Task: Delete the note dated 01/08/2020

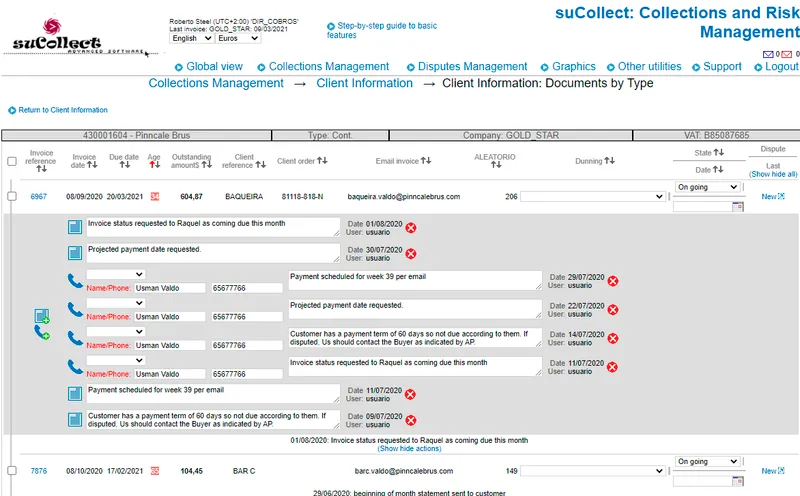Action: (411, 228)
